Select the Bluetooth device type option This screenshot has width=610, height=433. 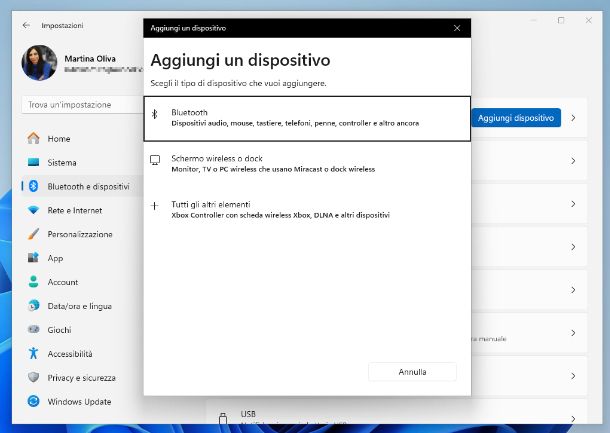[x=307, y=118]
